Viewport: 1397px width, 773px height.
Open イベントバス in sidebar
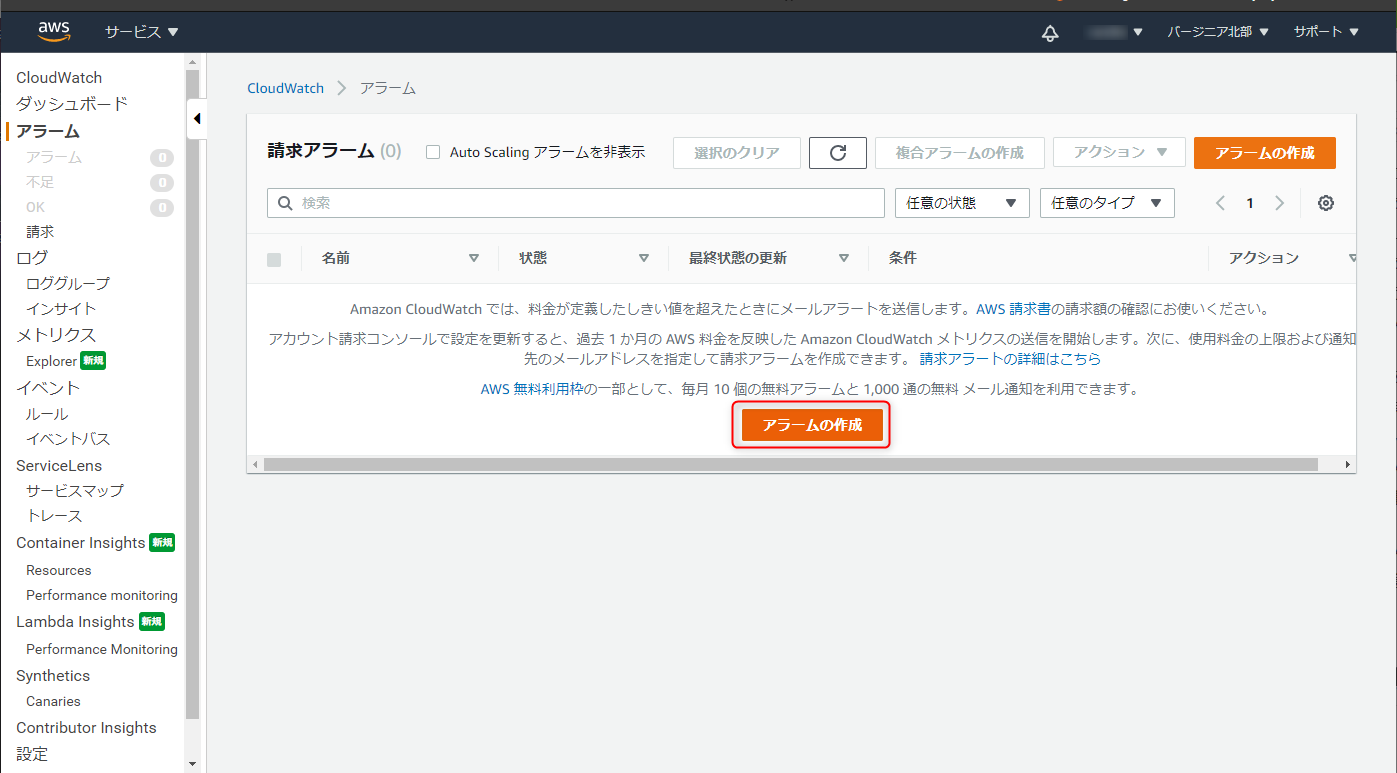(x=68, y=439)
